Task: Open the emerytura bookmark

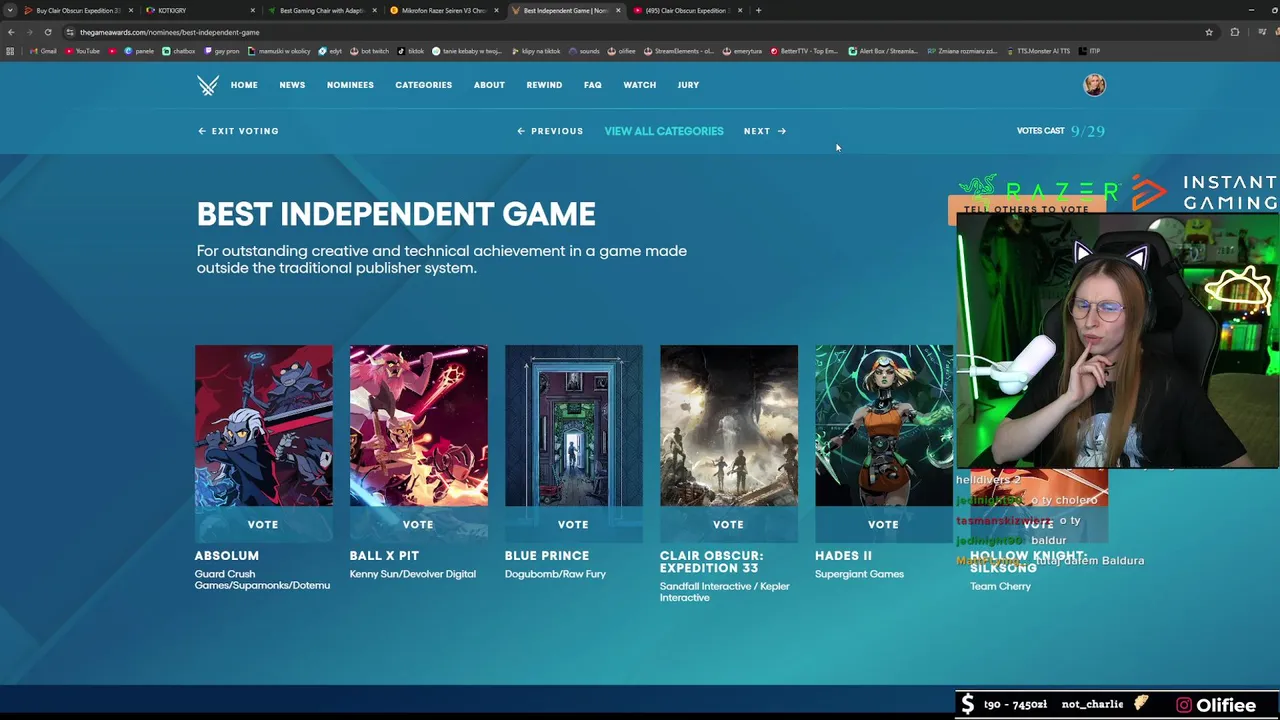Action: coord(742,51)
